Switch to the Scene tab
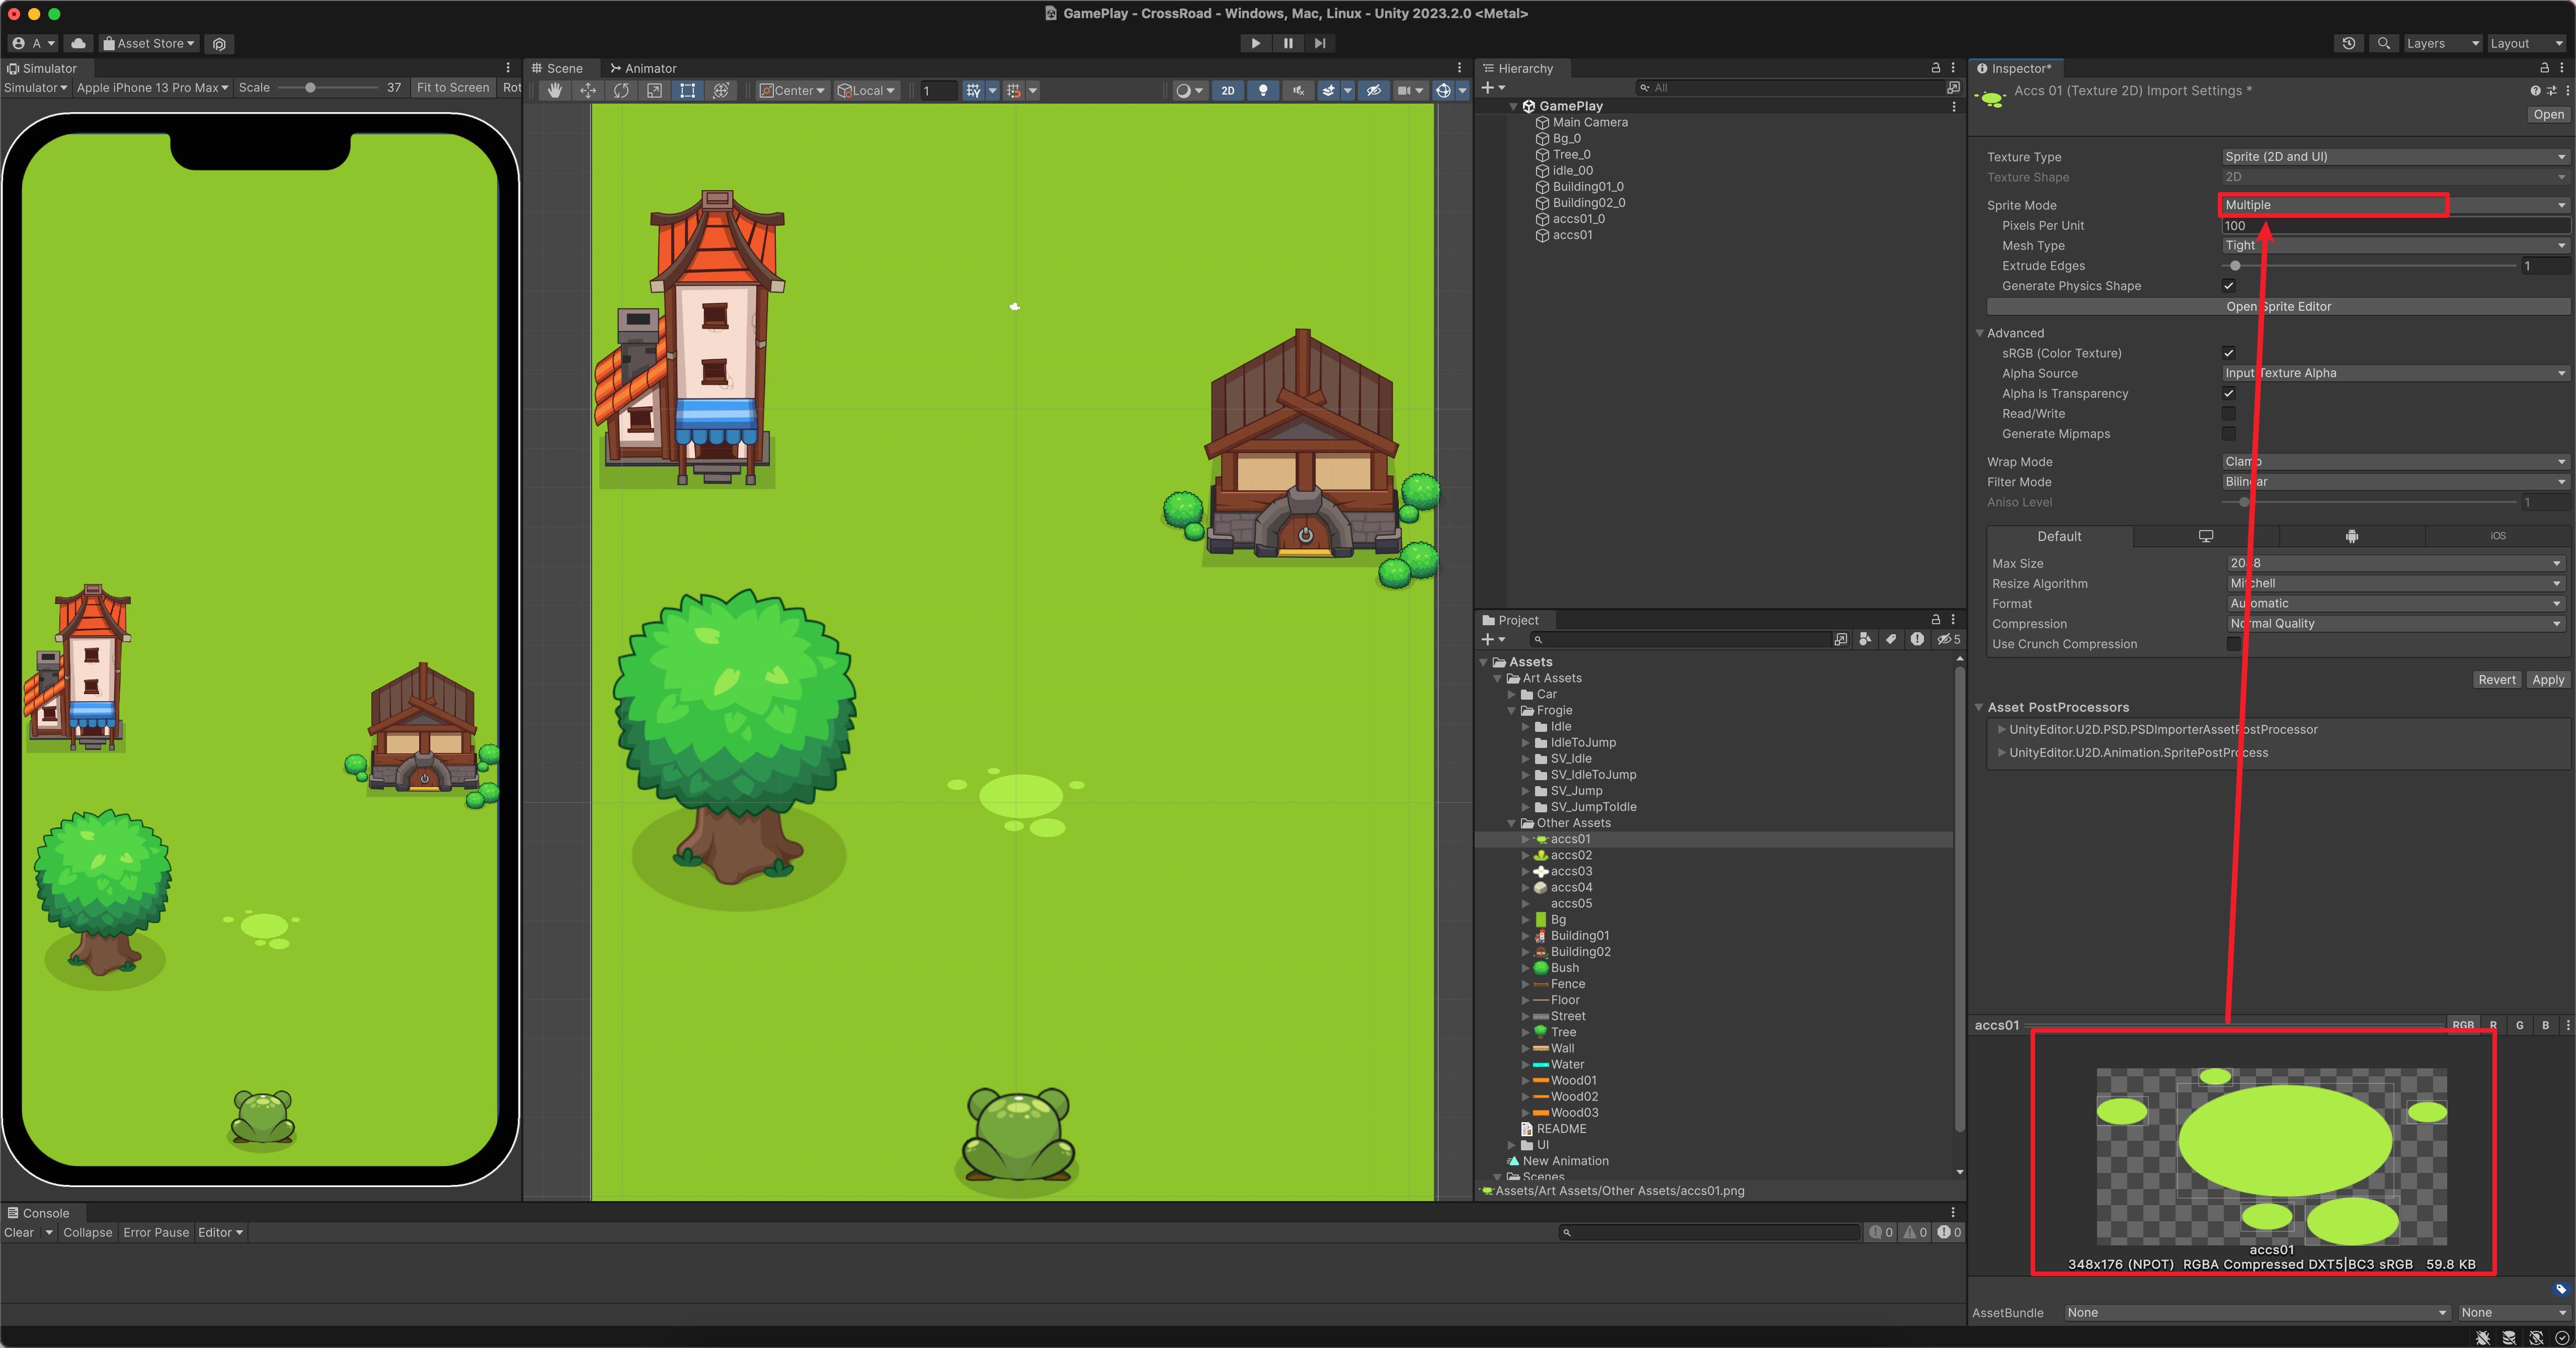2576x1348 pixels. click(557, 68)
